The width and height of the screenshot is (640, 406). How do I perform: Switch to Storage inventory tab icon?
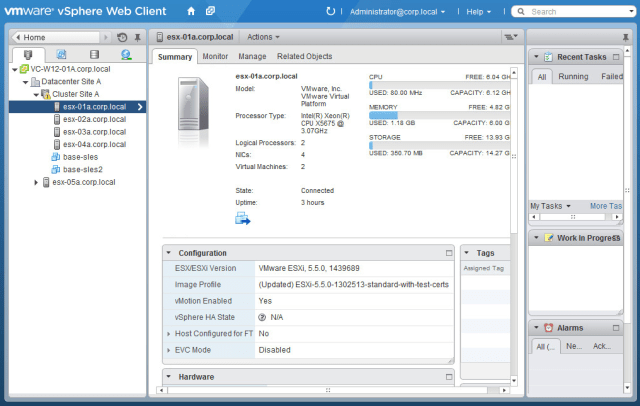(94, 54)
